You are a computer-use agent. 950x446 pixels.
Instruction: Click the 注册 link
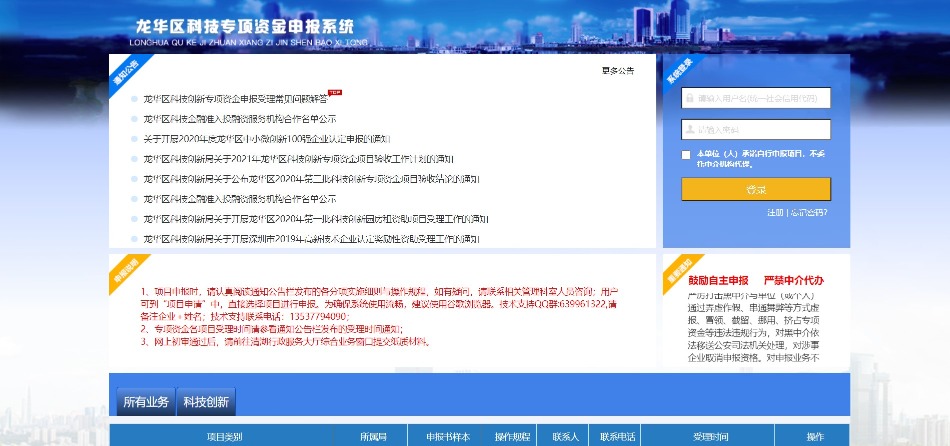coord(775,212)
